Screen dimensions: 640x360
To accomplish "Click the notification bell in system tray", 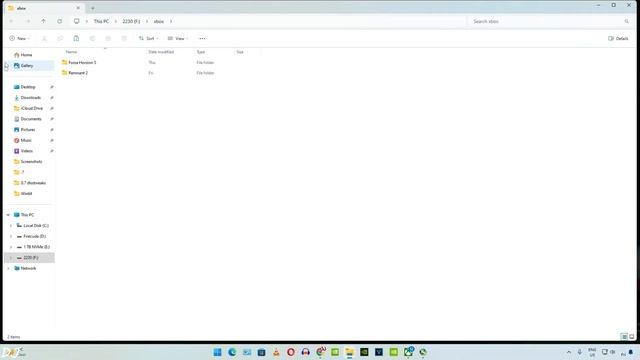I will [x=631, y=352].
